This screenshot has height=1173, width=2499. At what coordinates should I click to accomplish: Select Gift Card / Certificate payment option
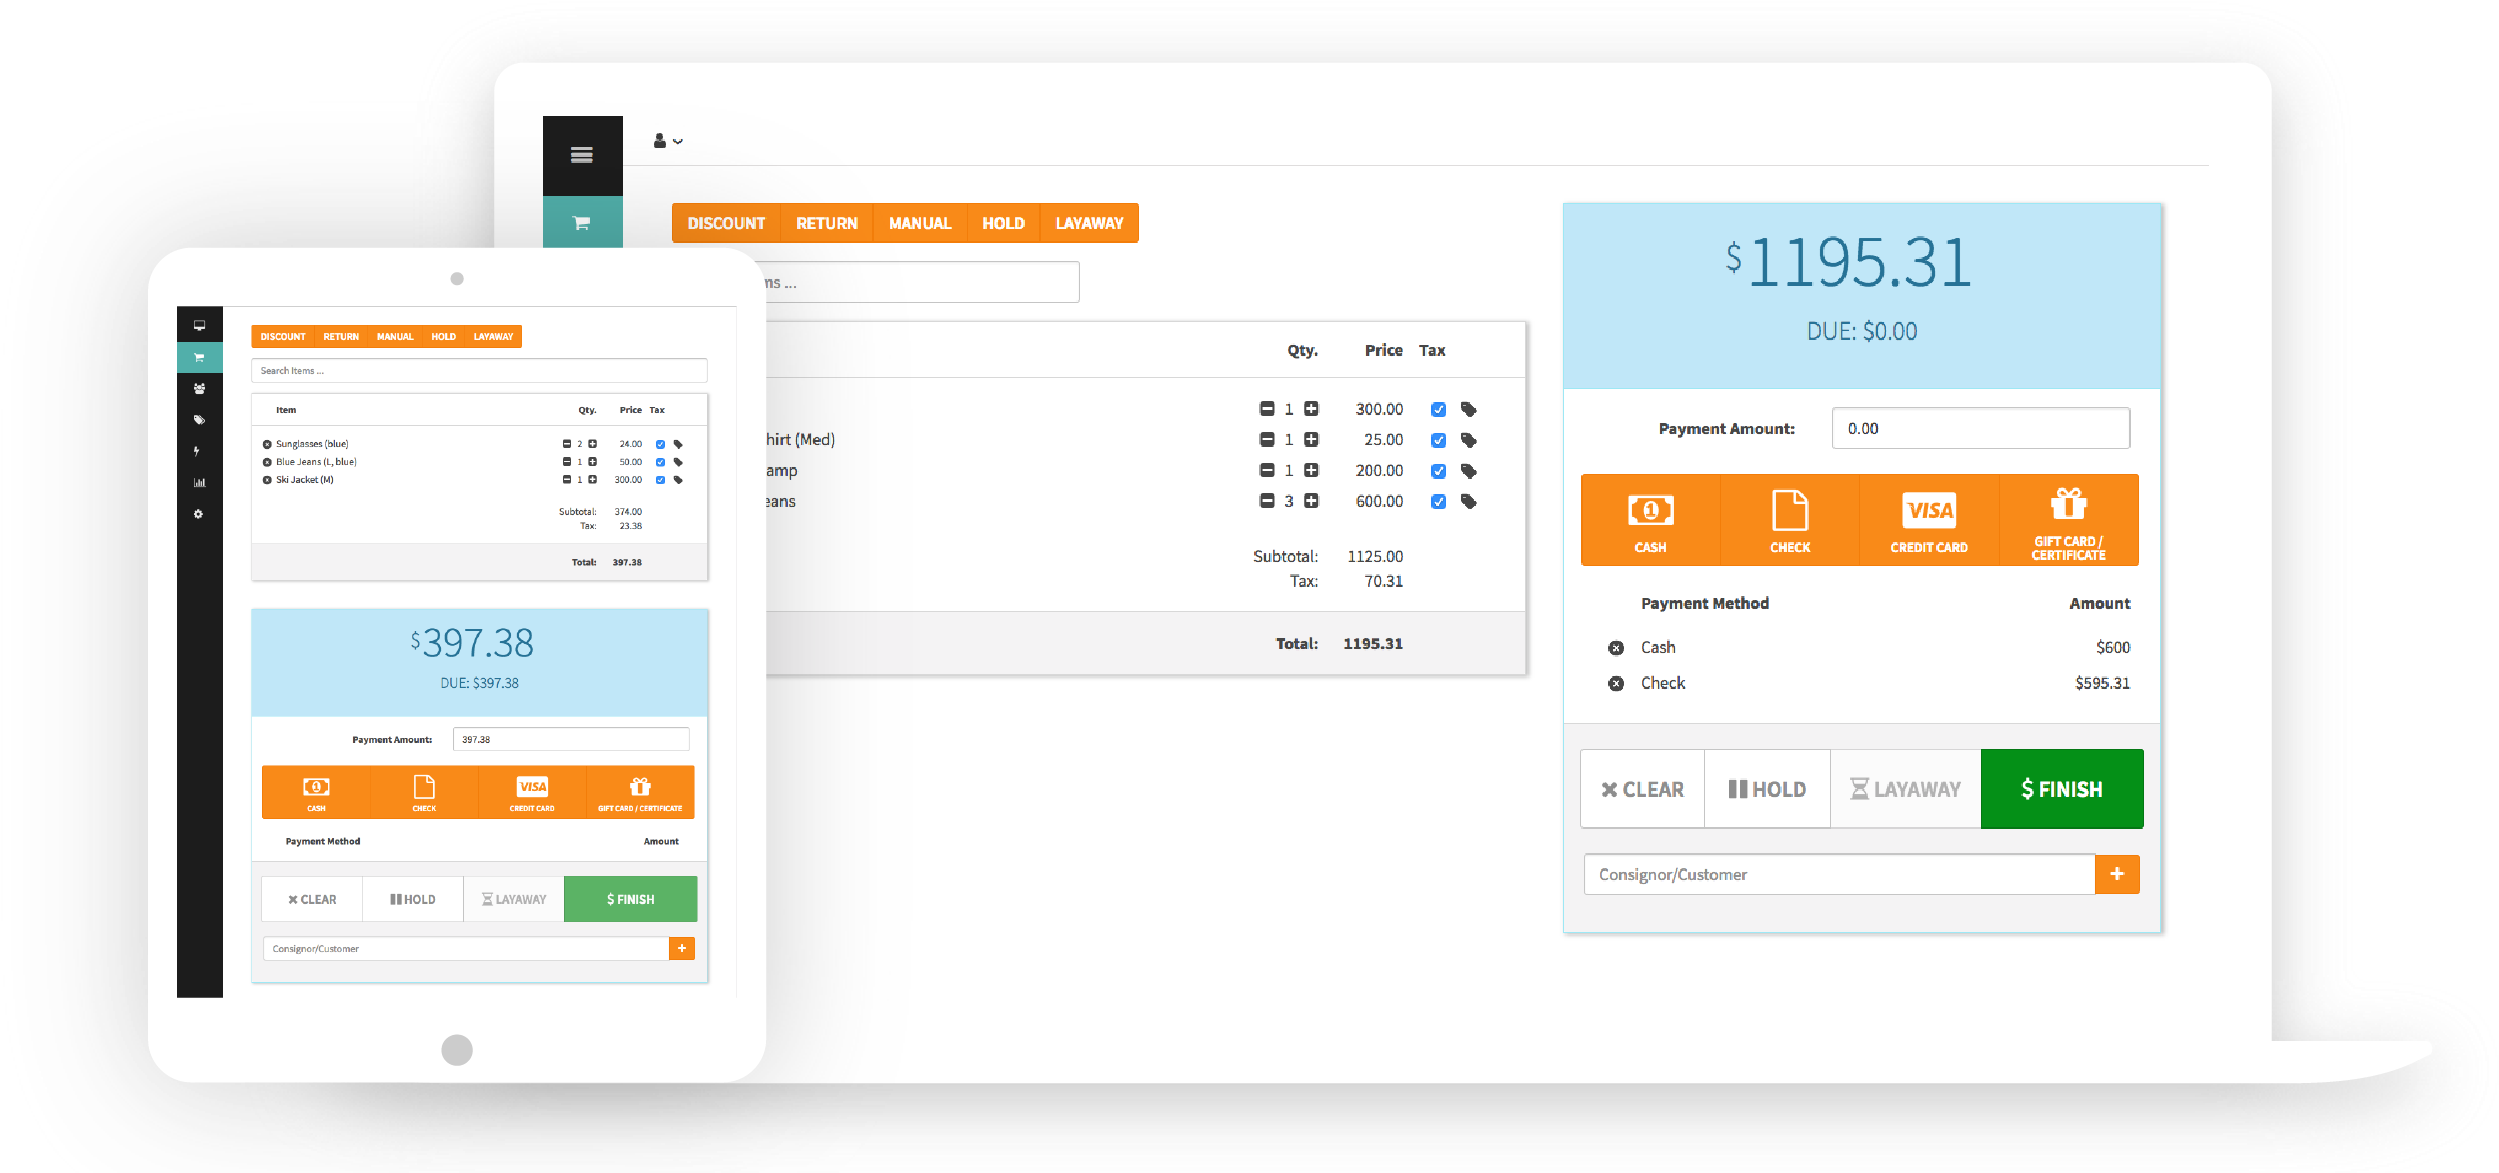2068,520
